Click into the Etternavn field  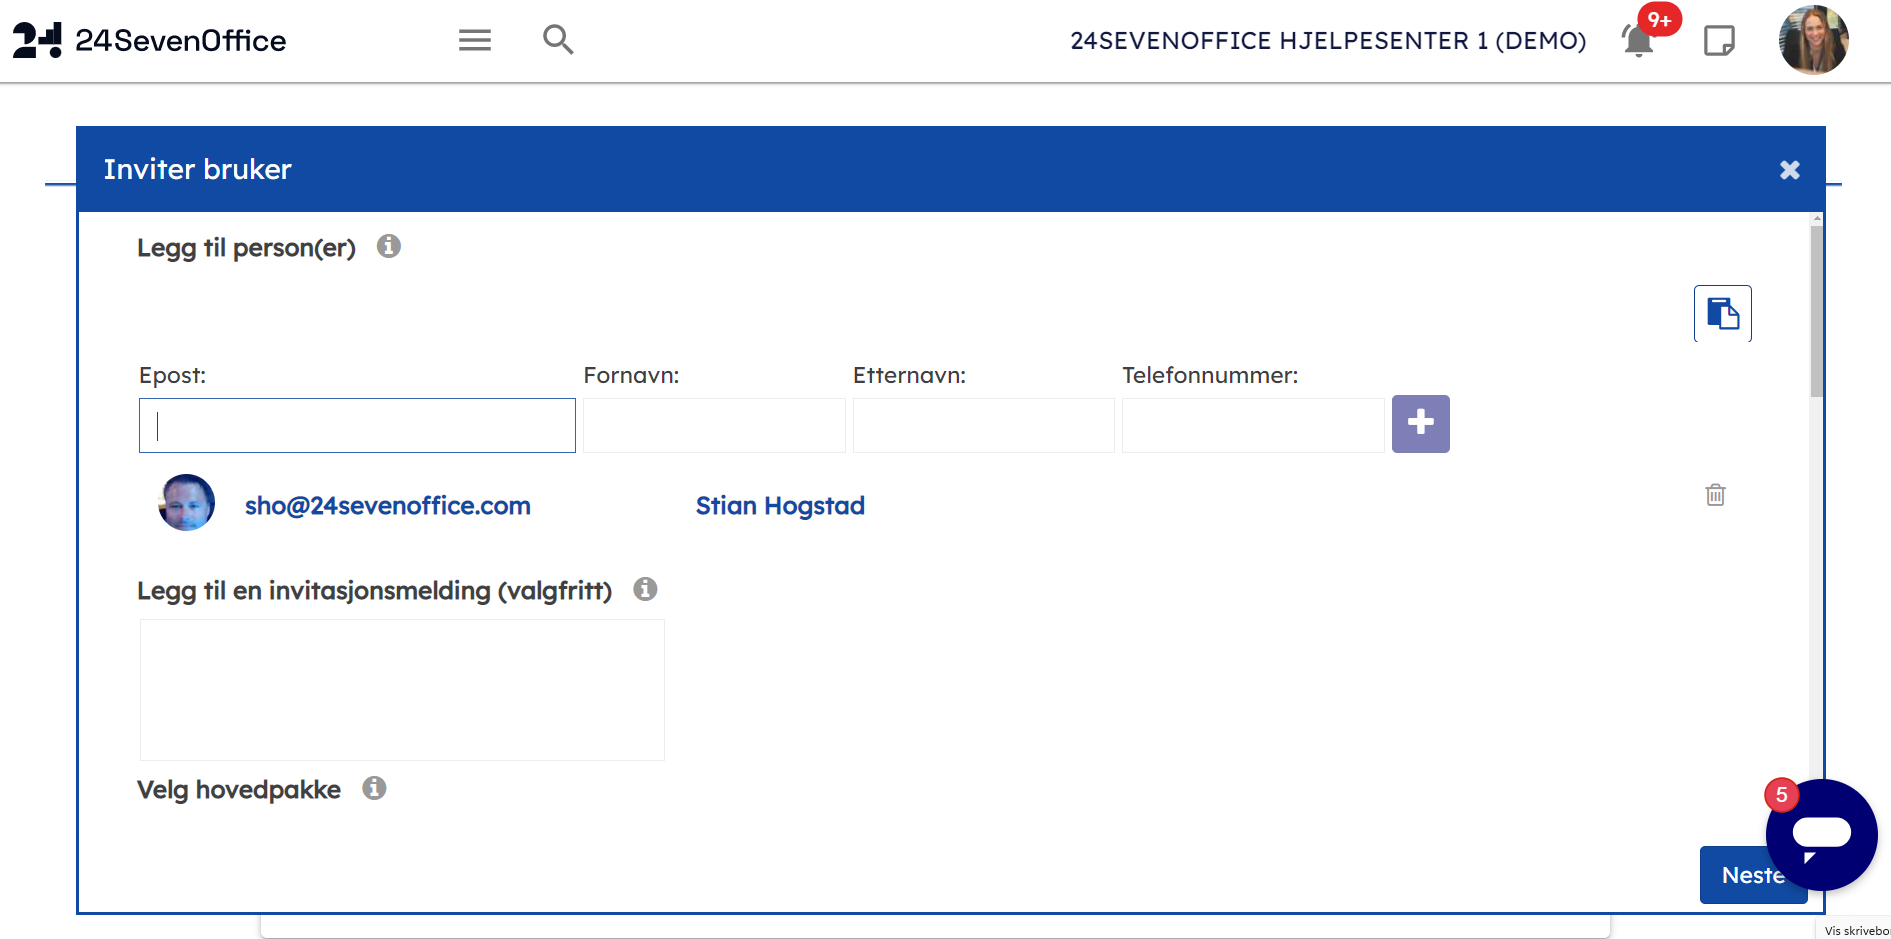[x=983, y=426]
